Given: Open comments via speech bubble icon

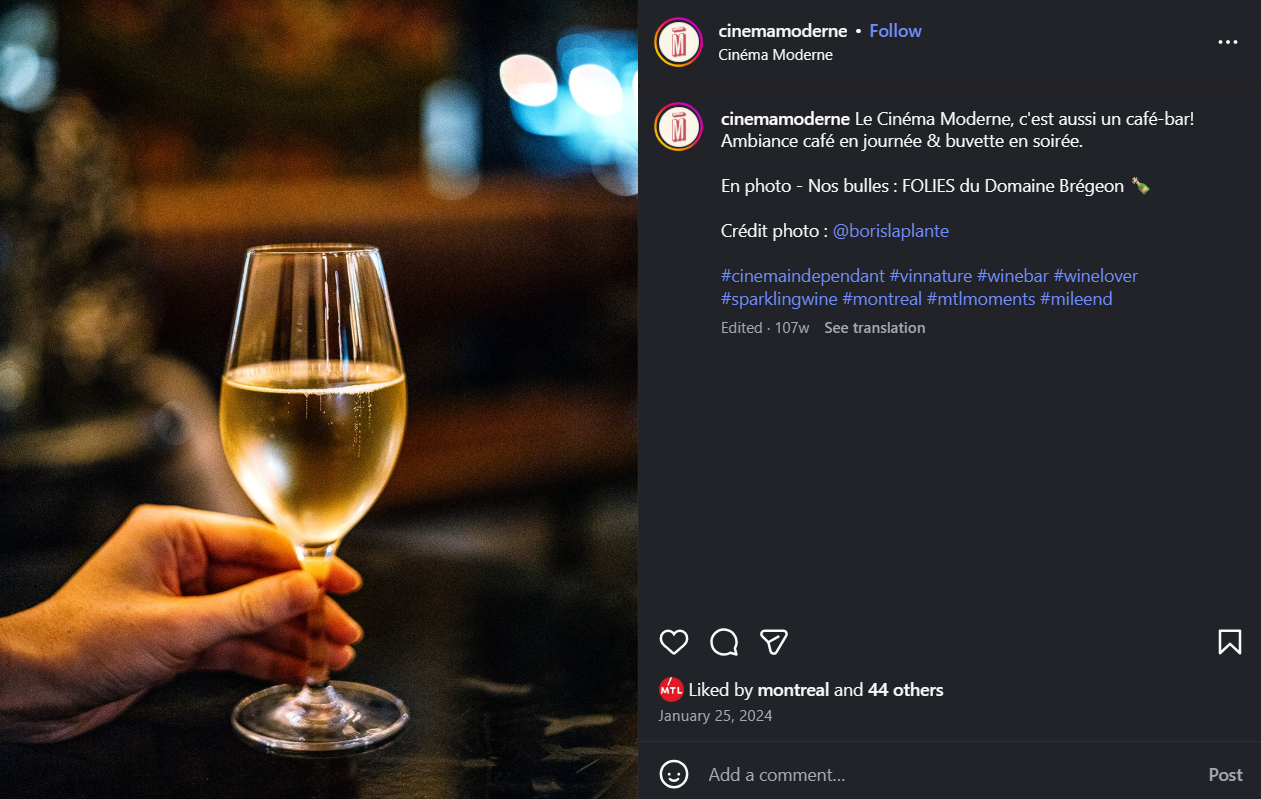Looking at the screenshot, I should (724, 642).
